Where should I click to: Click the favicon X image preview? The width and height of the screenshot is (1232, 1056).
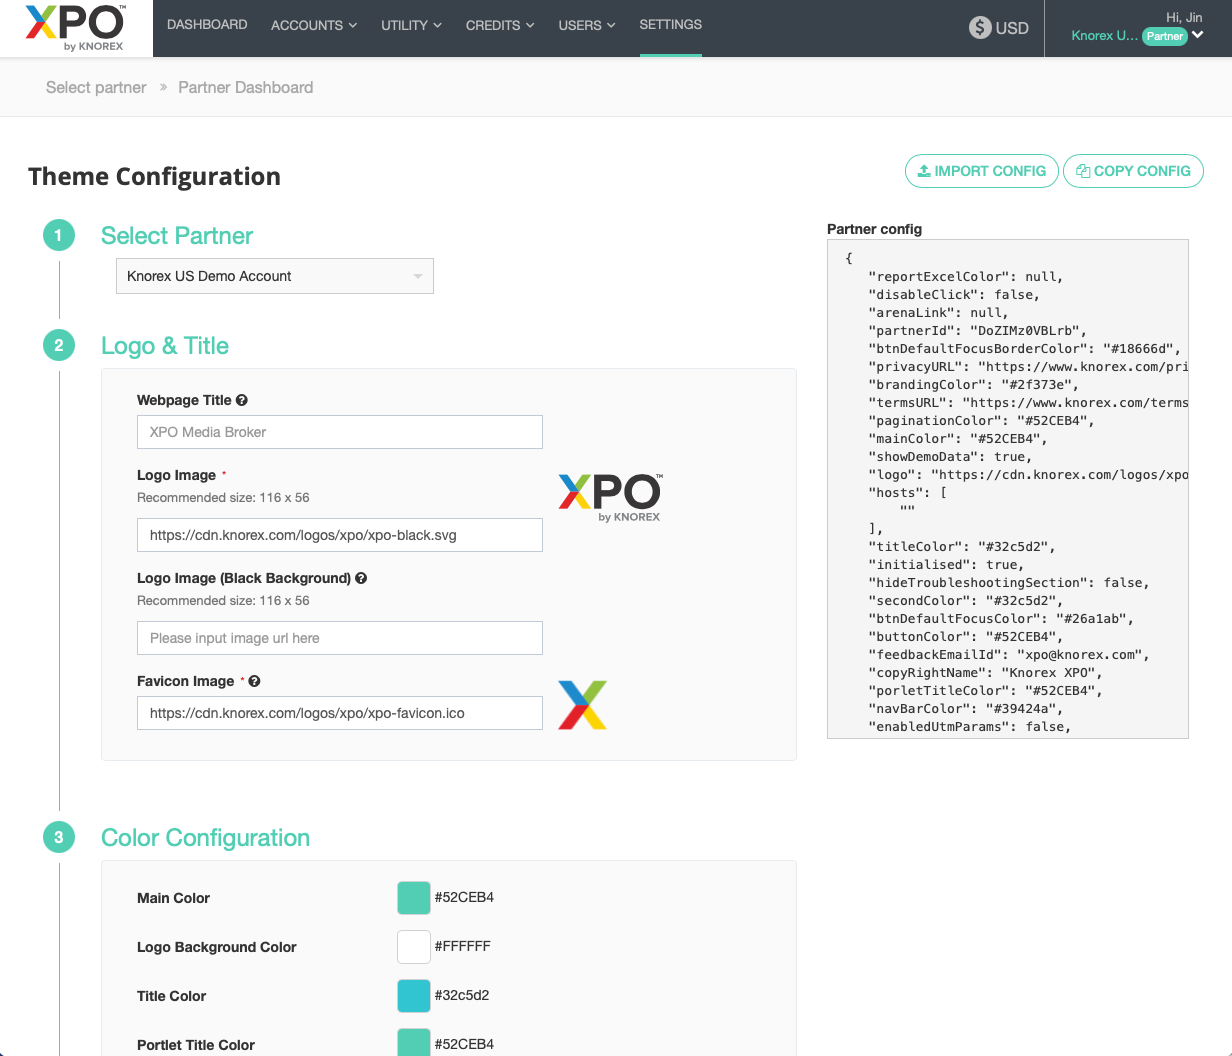coord(582,705)
